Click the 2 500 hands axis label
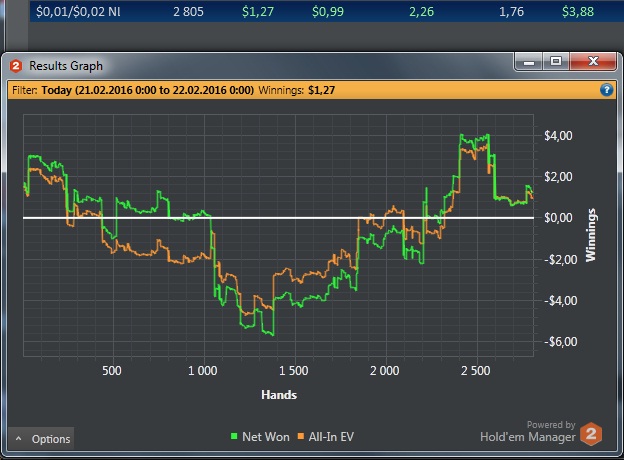 point(476,371)
